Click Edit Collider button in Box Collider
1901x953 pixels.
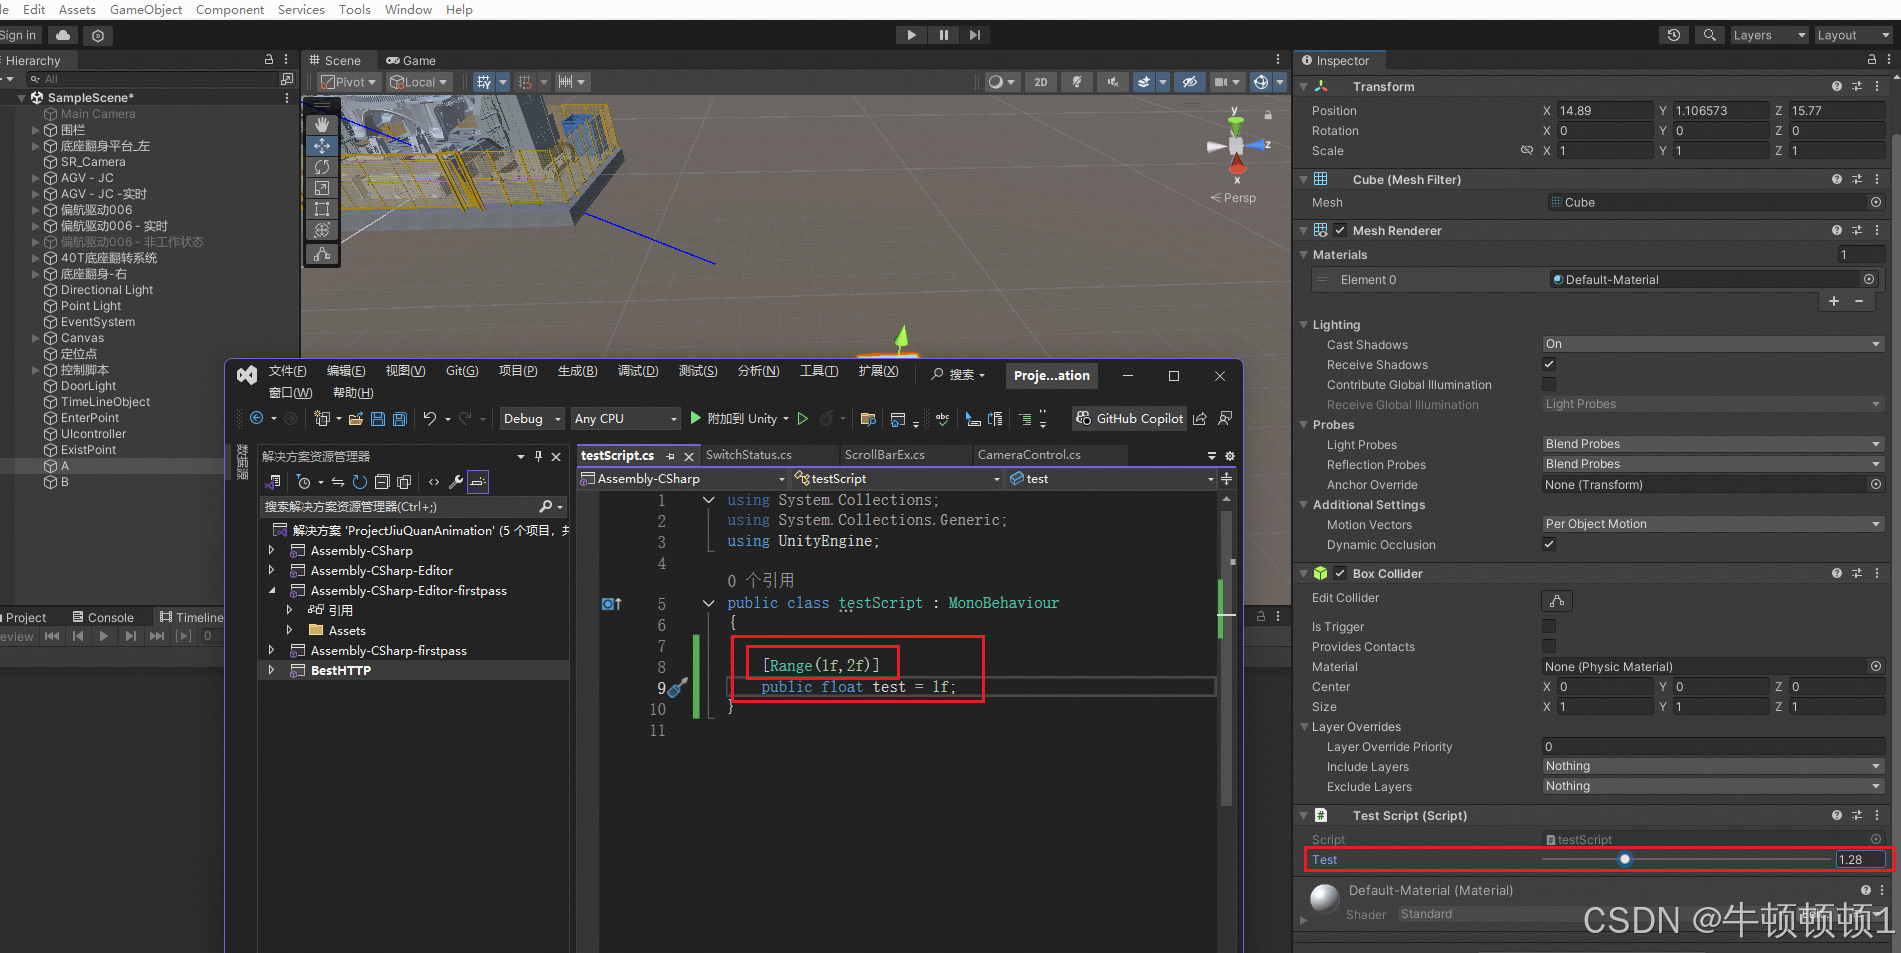[1557, 600]
